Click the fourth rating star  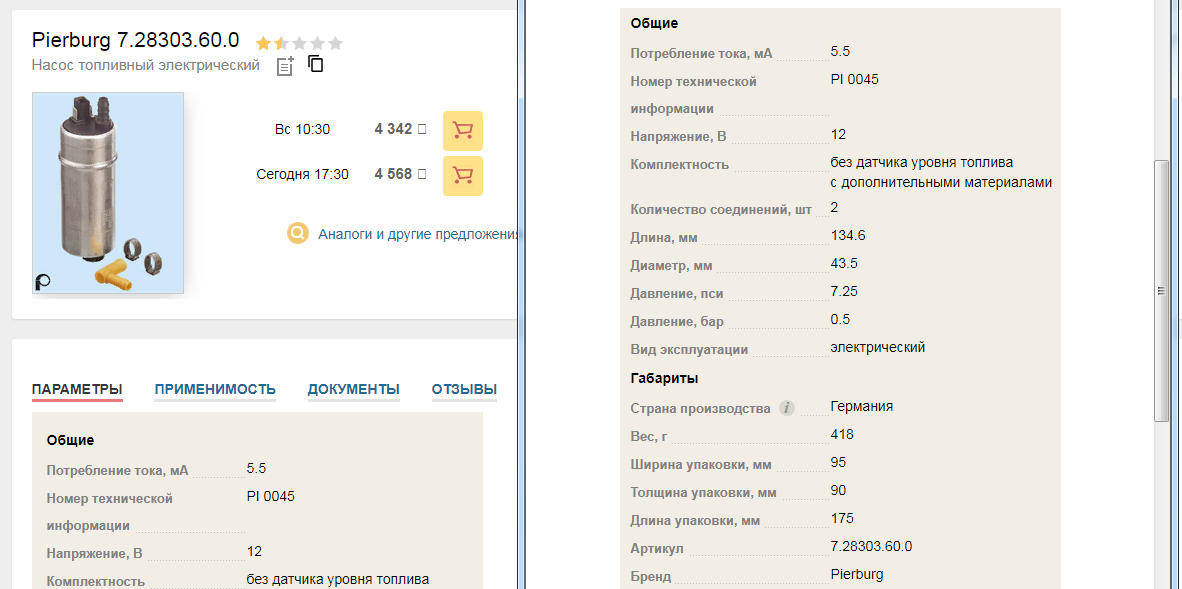click(x=317, y=43)
